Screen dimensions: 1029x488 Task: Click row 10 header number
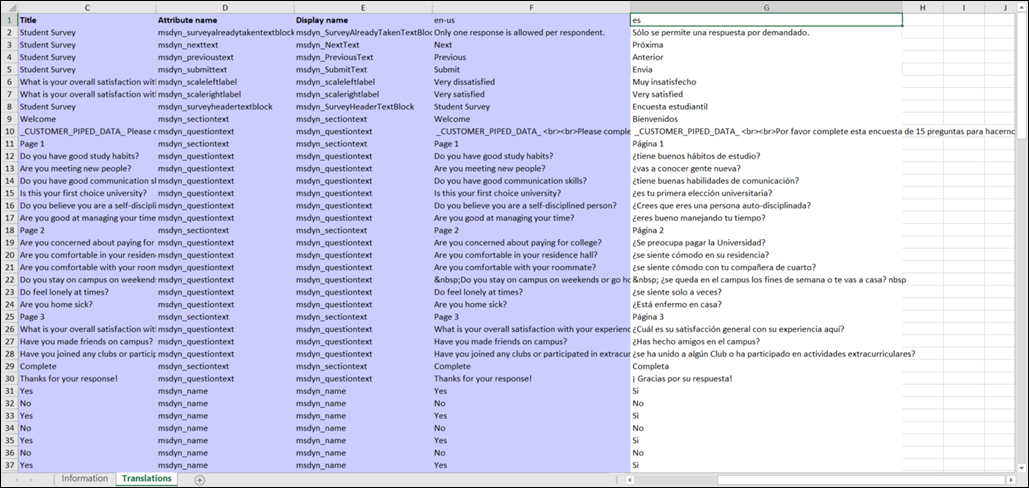click(x=9, y=131)
